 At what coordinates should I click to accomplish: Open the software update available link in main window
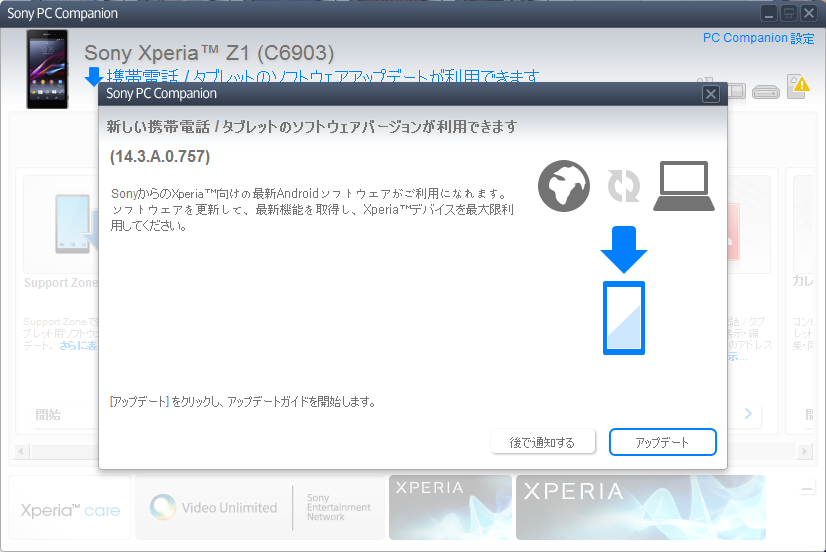[323, 76]
